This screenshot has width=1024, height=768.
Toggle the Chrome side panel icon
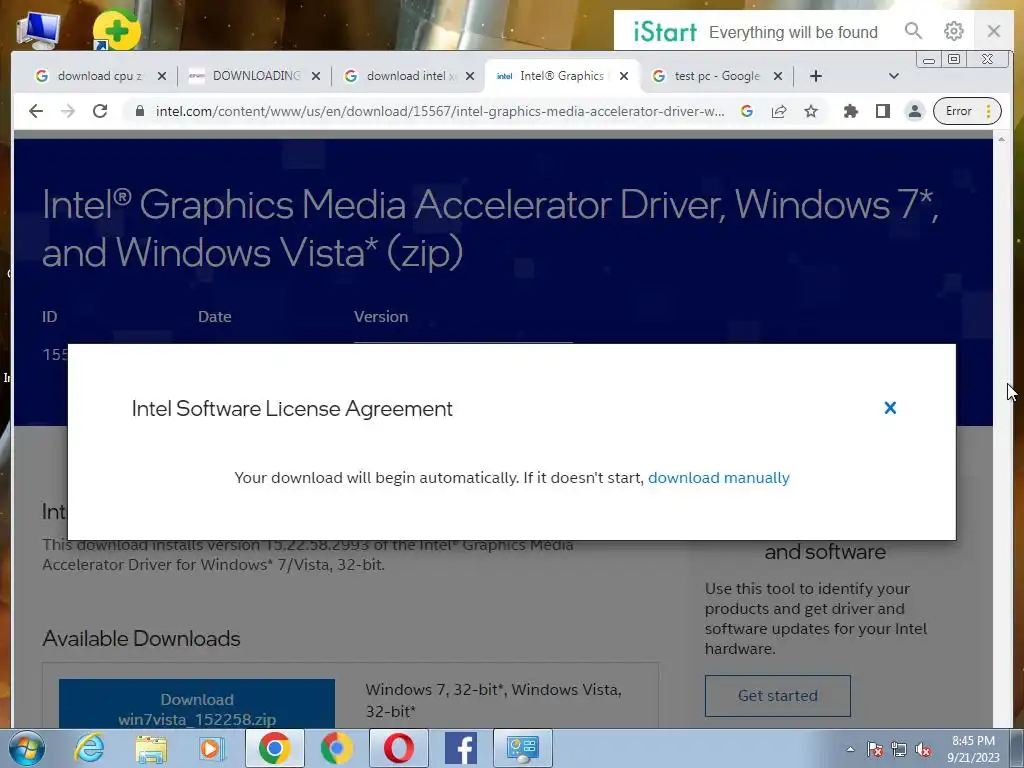pos(883,111)
